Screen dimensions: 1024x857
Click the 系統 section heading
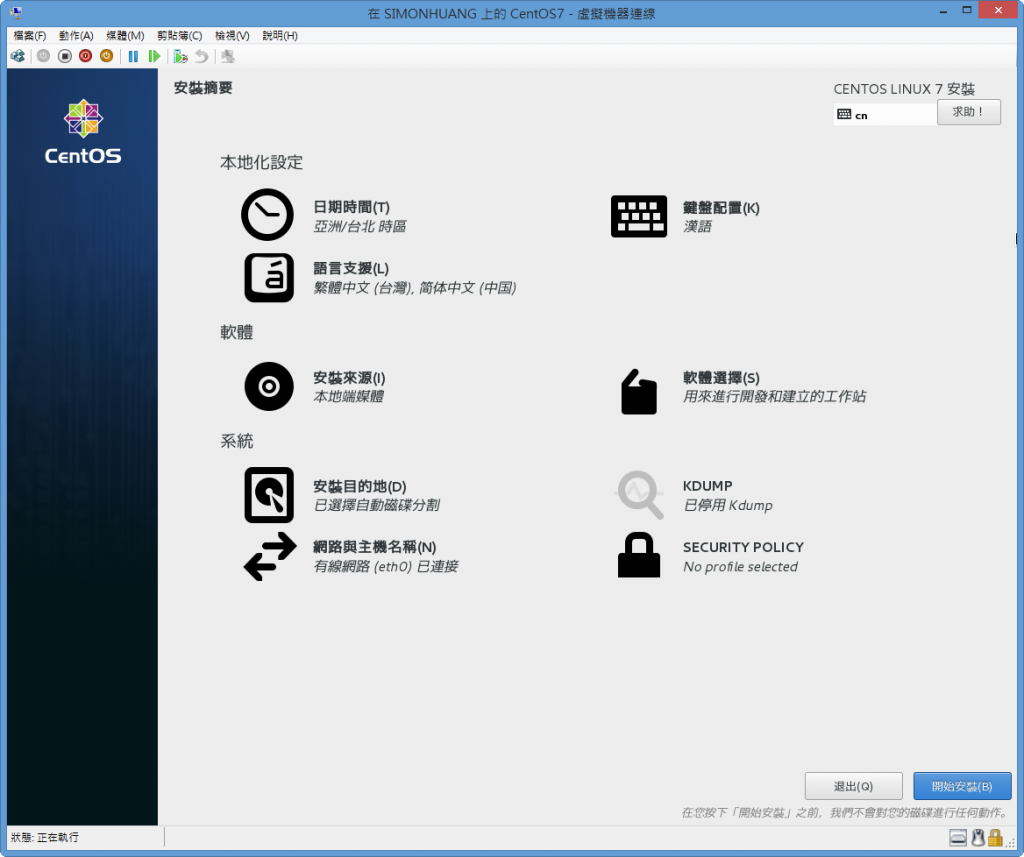236,441
